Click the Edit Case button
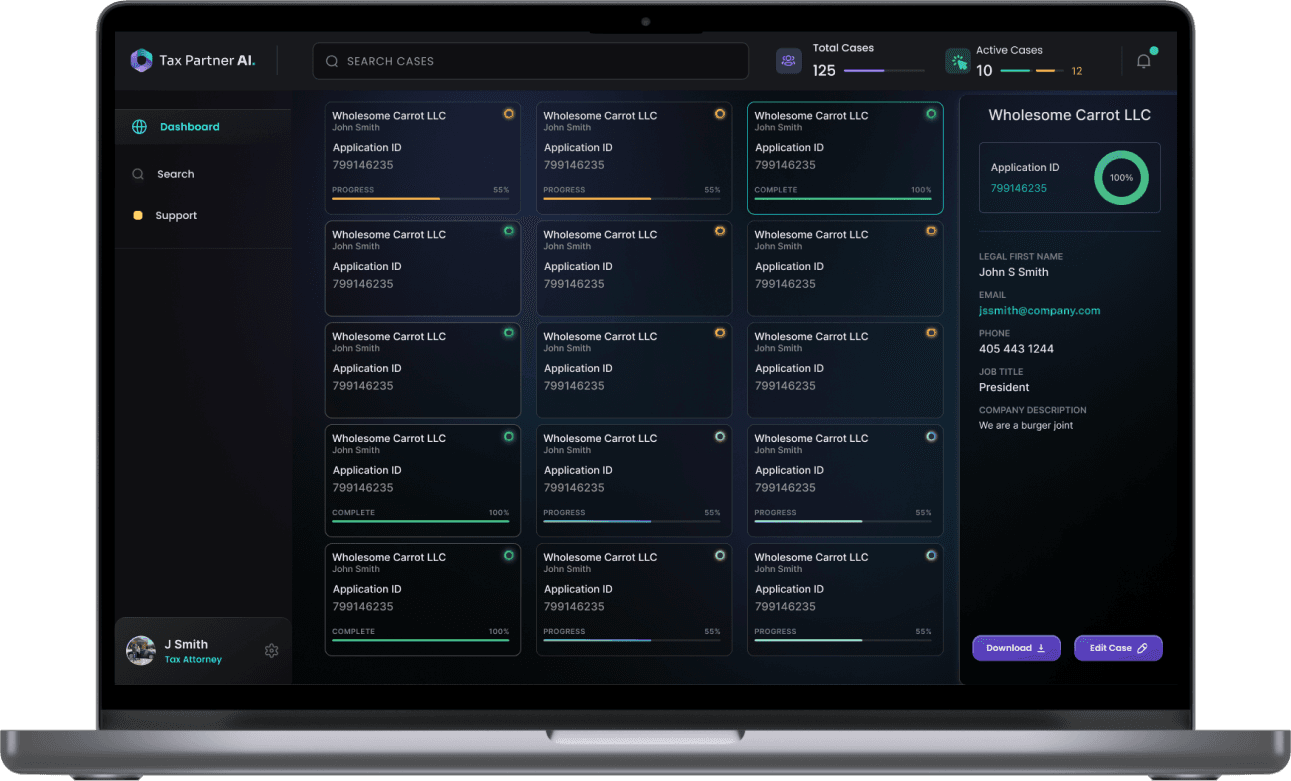Screen dimensions: 1291x781 1118,648
